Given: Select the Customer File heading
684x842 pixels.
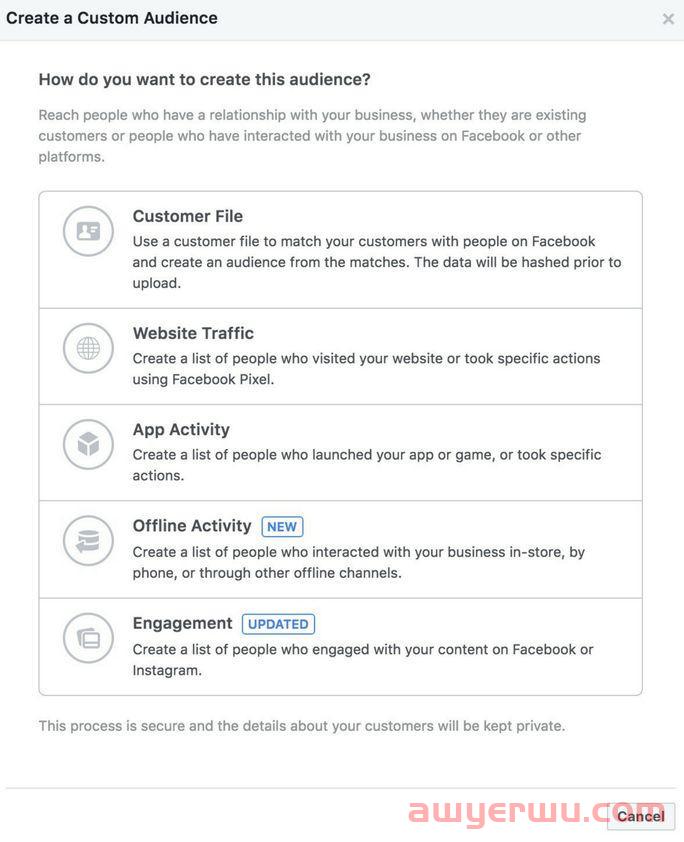Looking at the screenshot, I should click(x=188, y=216).
